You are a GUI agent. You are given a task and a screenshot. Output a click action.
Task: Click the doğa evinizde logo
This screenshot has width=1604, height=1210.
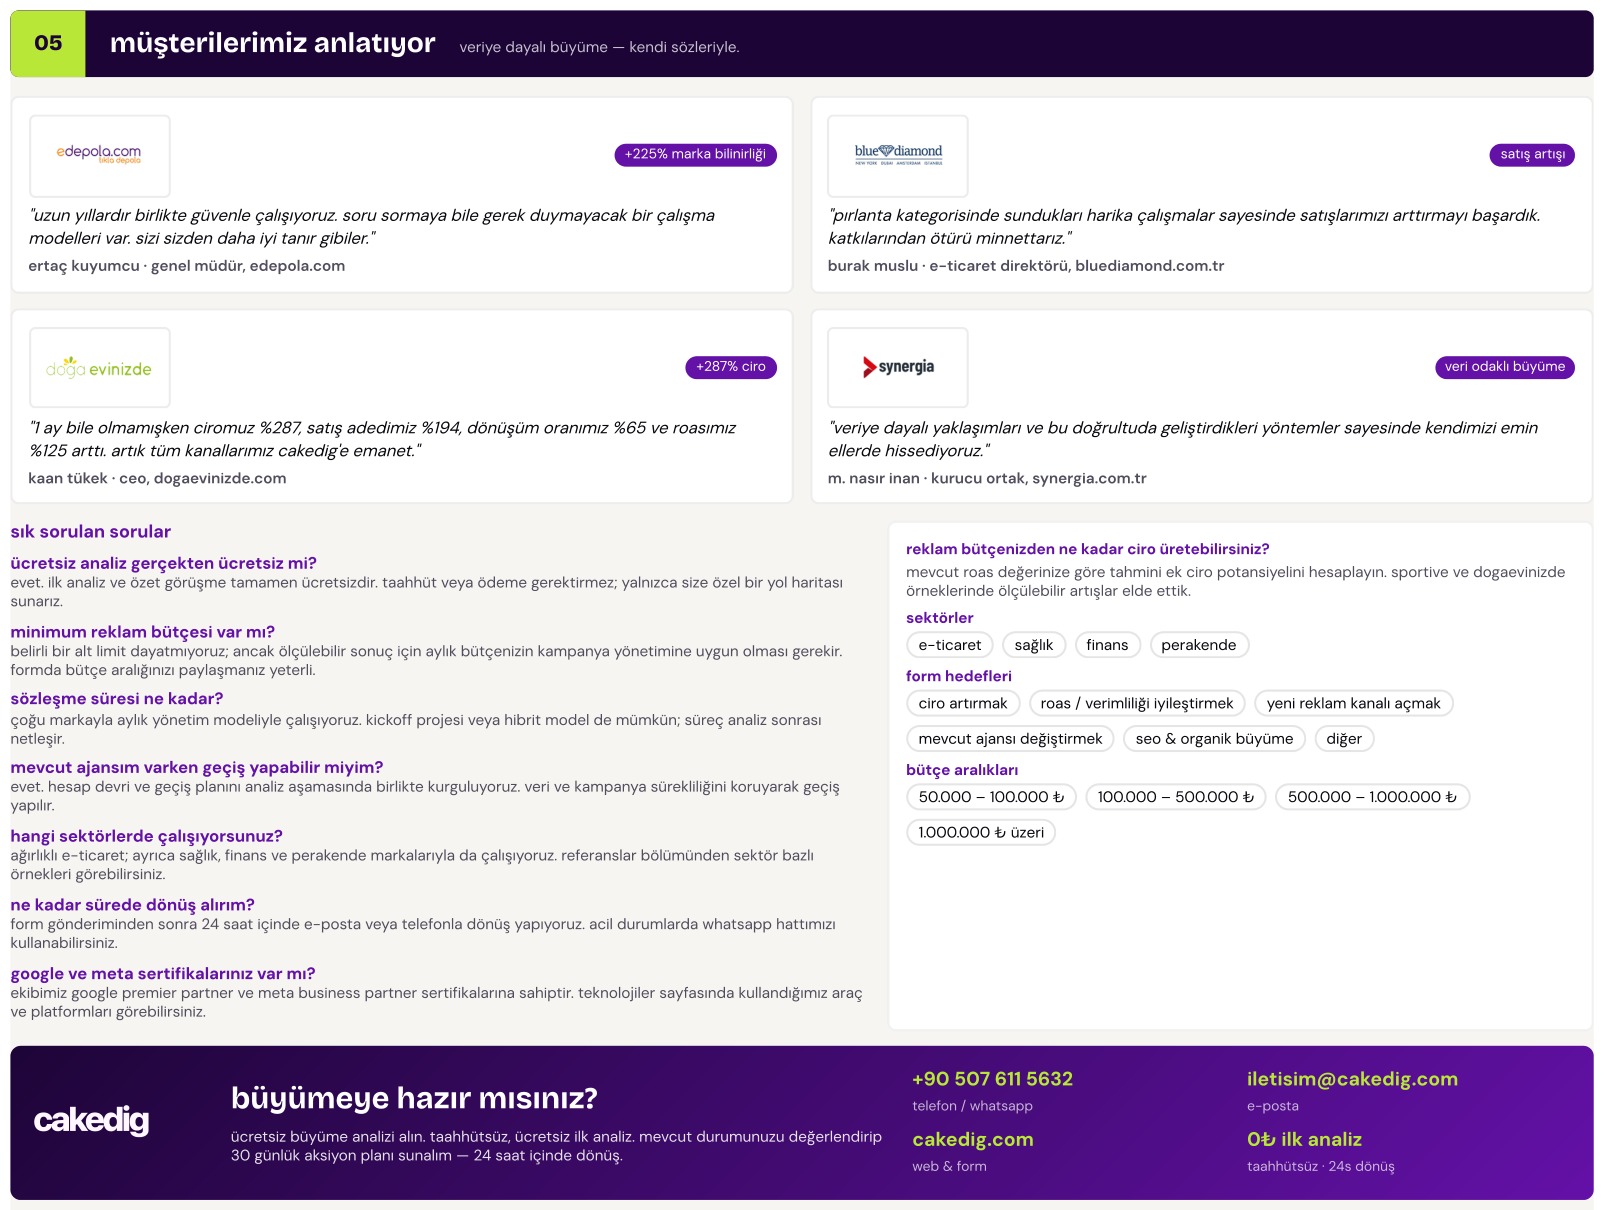(x=100, y=368)
